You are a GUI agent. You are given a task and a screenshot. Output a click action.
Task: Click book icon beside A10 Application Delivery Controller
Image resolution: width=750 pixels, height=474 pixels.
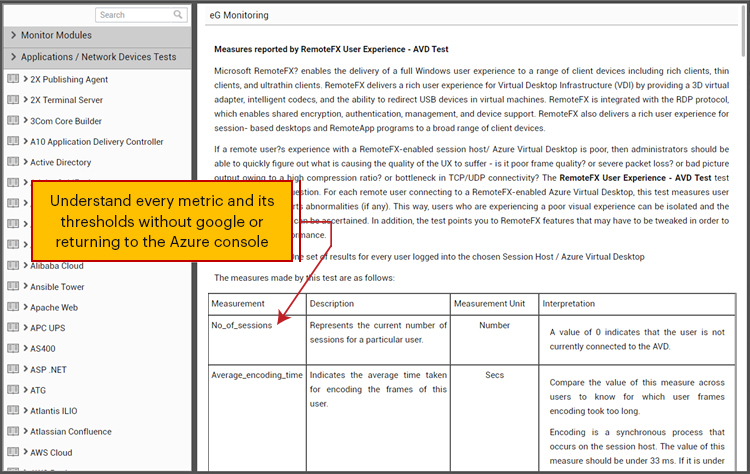[x=13, y=141]
